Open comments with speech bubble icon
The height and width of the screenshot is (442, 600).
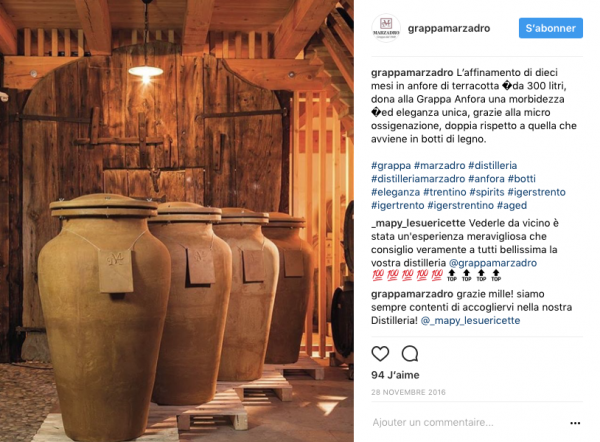click(x=410, y=354)
